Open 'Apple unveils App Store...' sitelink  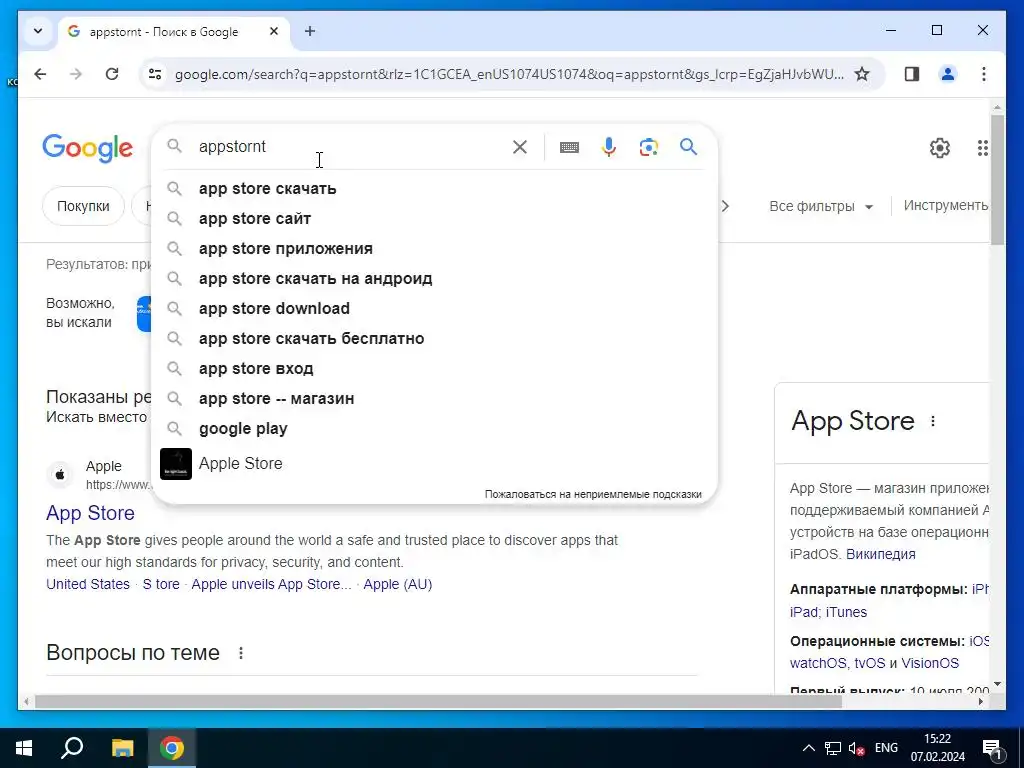pos(271,584)
